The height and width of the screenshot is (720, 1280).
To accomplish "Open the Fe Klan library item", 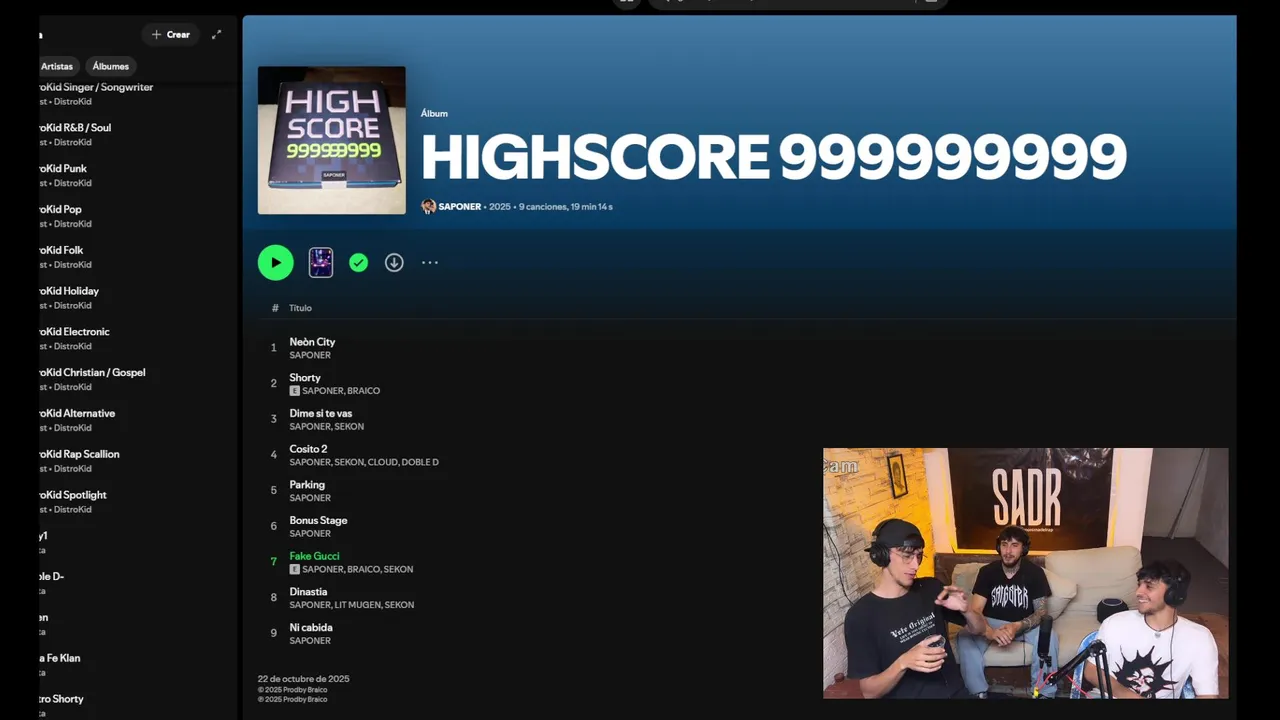I will click(x=138, y=665).
